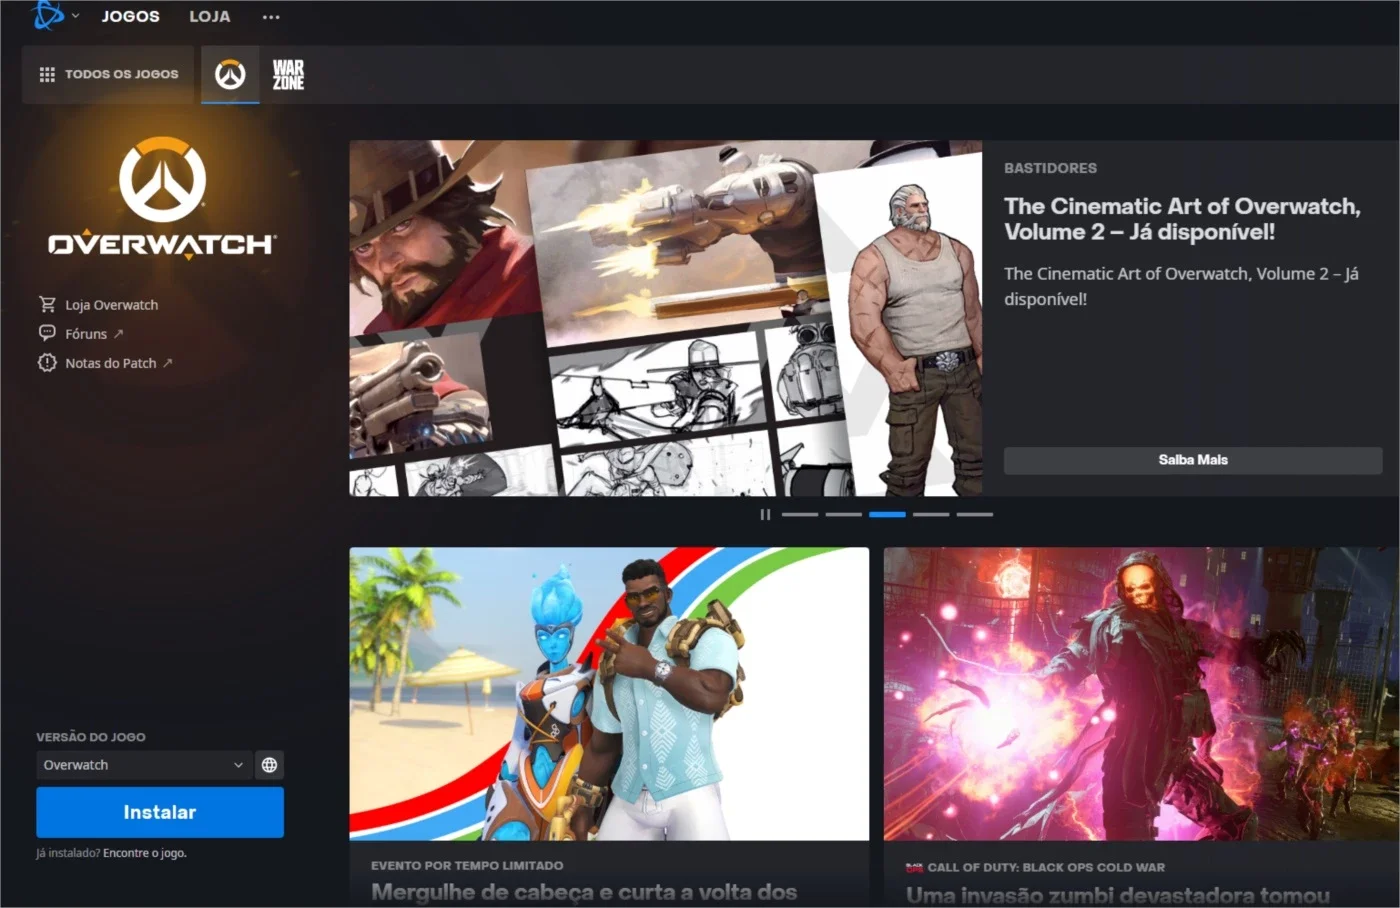
Task: Open the Overwatch game tab icon
Action: (230, 74)
